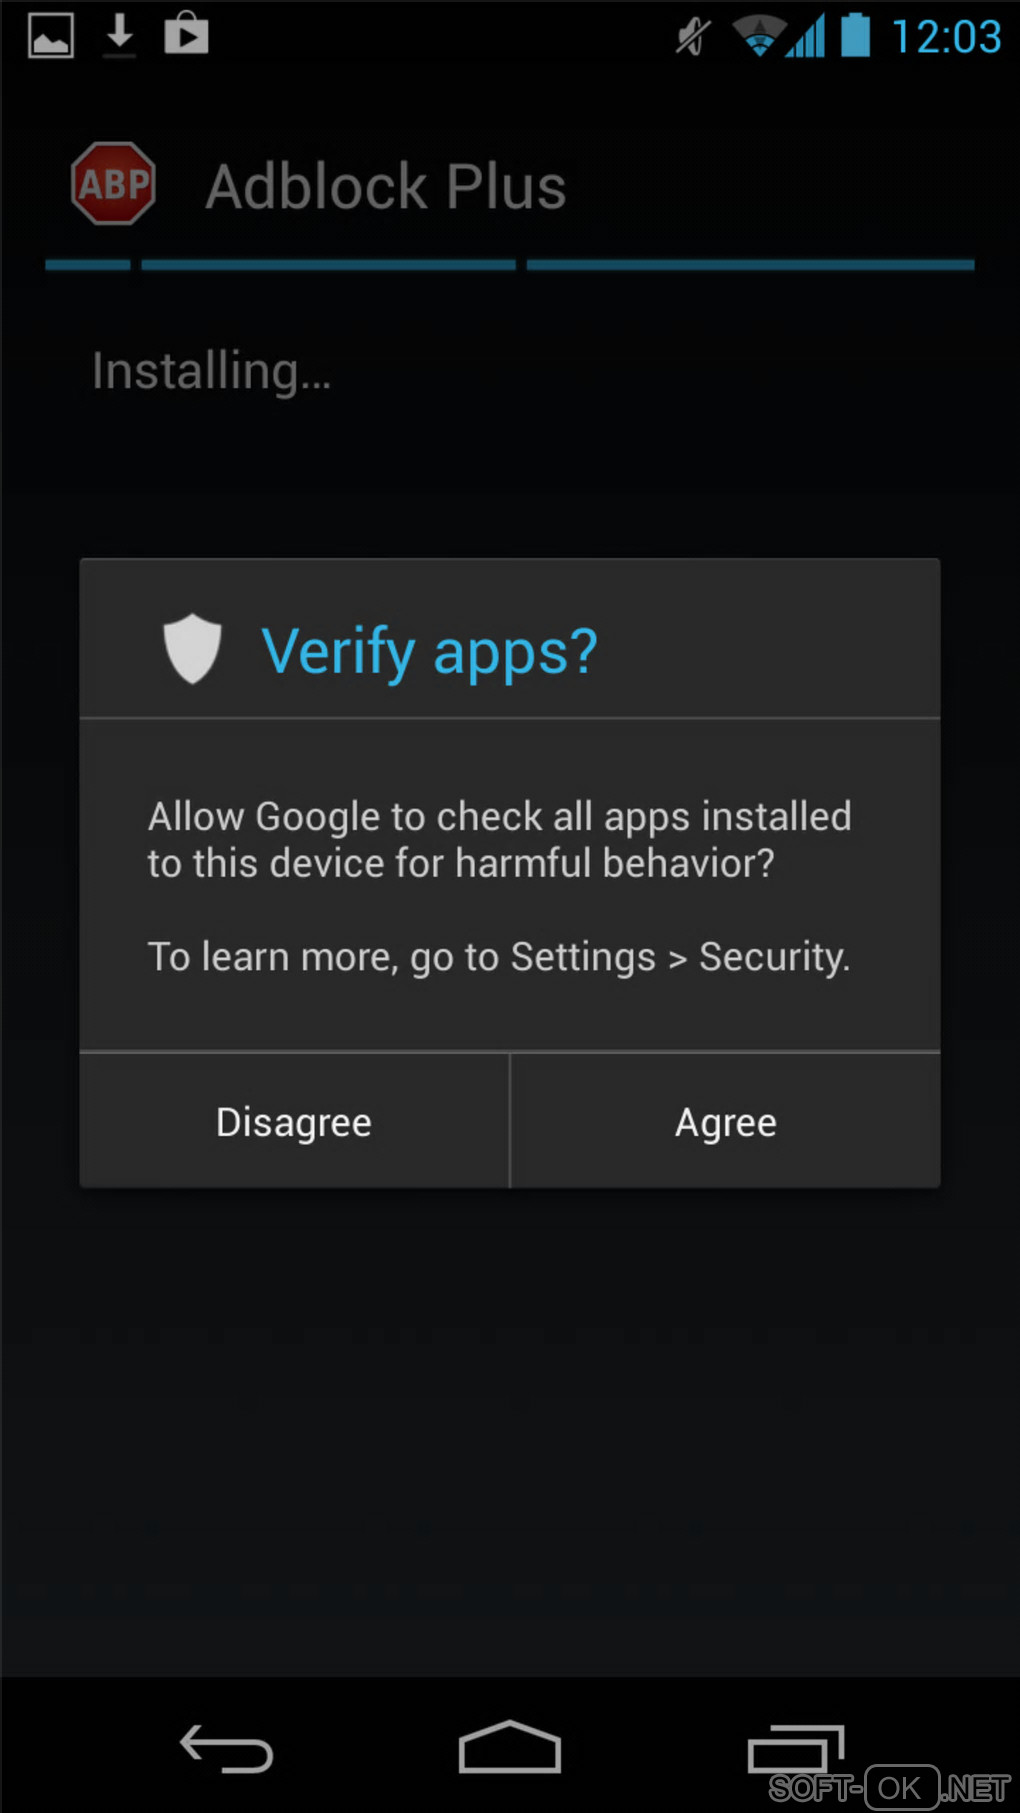
Task: Click the Installing... status text
Action: coord(211,372)
